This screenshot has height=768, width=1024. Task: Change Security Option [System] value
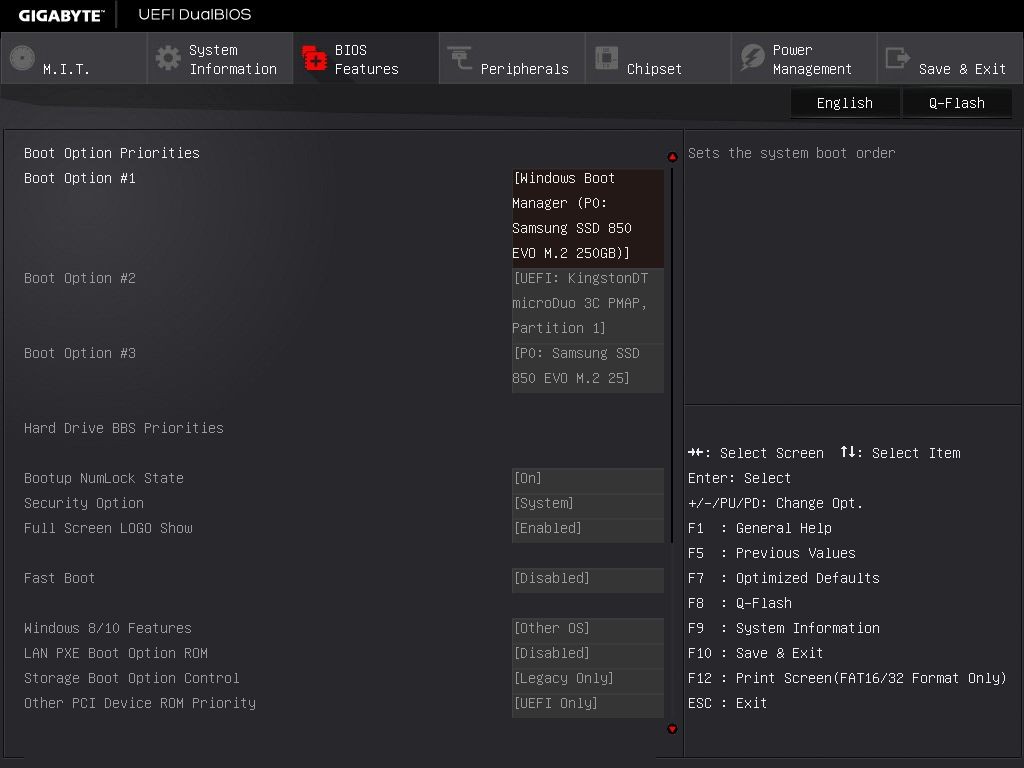[588, 503]
